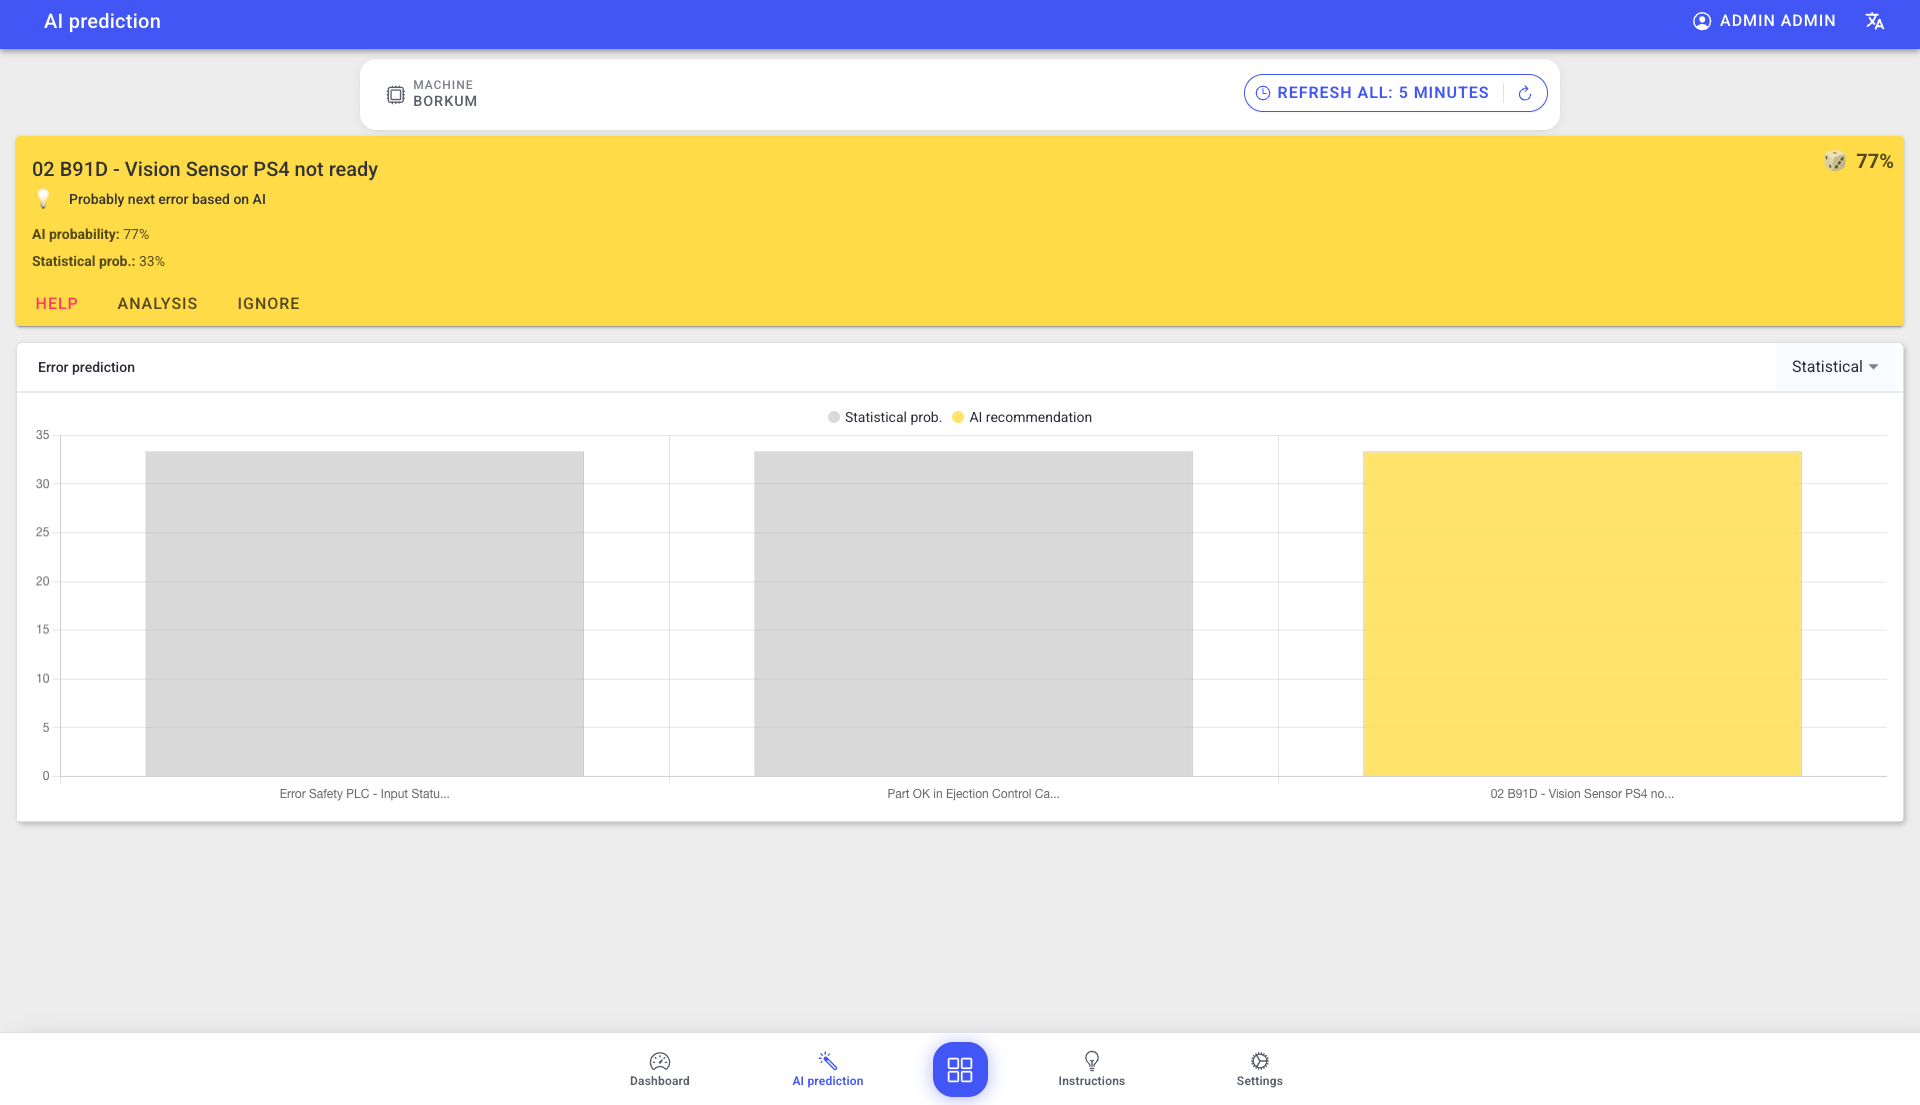Click ADMIN ADMIN user name
Viewport: 1920px width, 1105px height.
1778,21
